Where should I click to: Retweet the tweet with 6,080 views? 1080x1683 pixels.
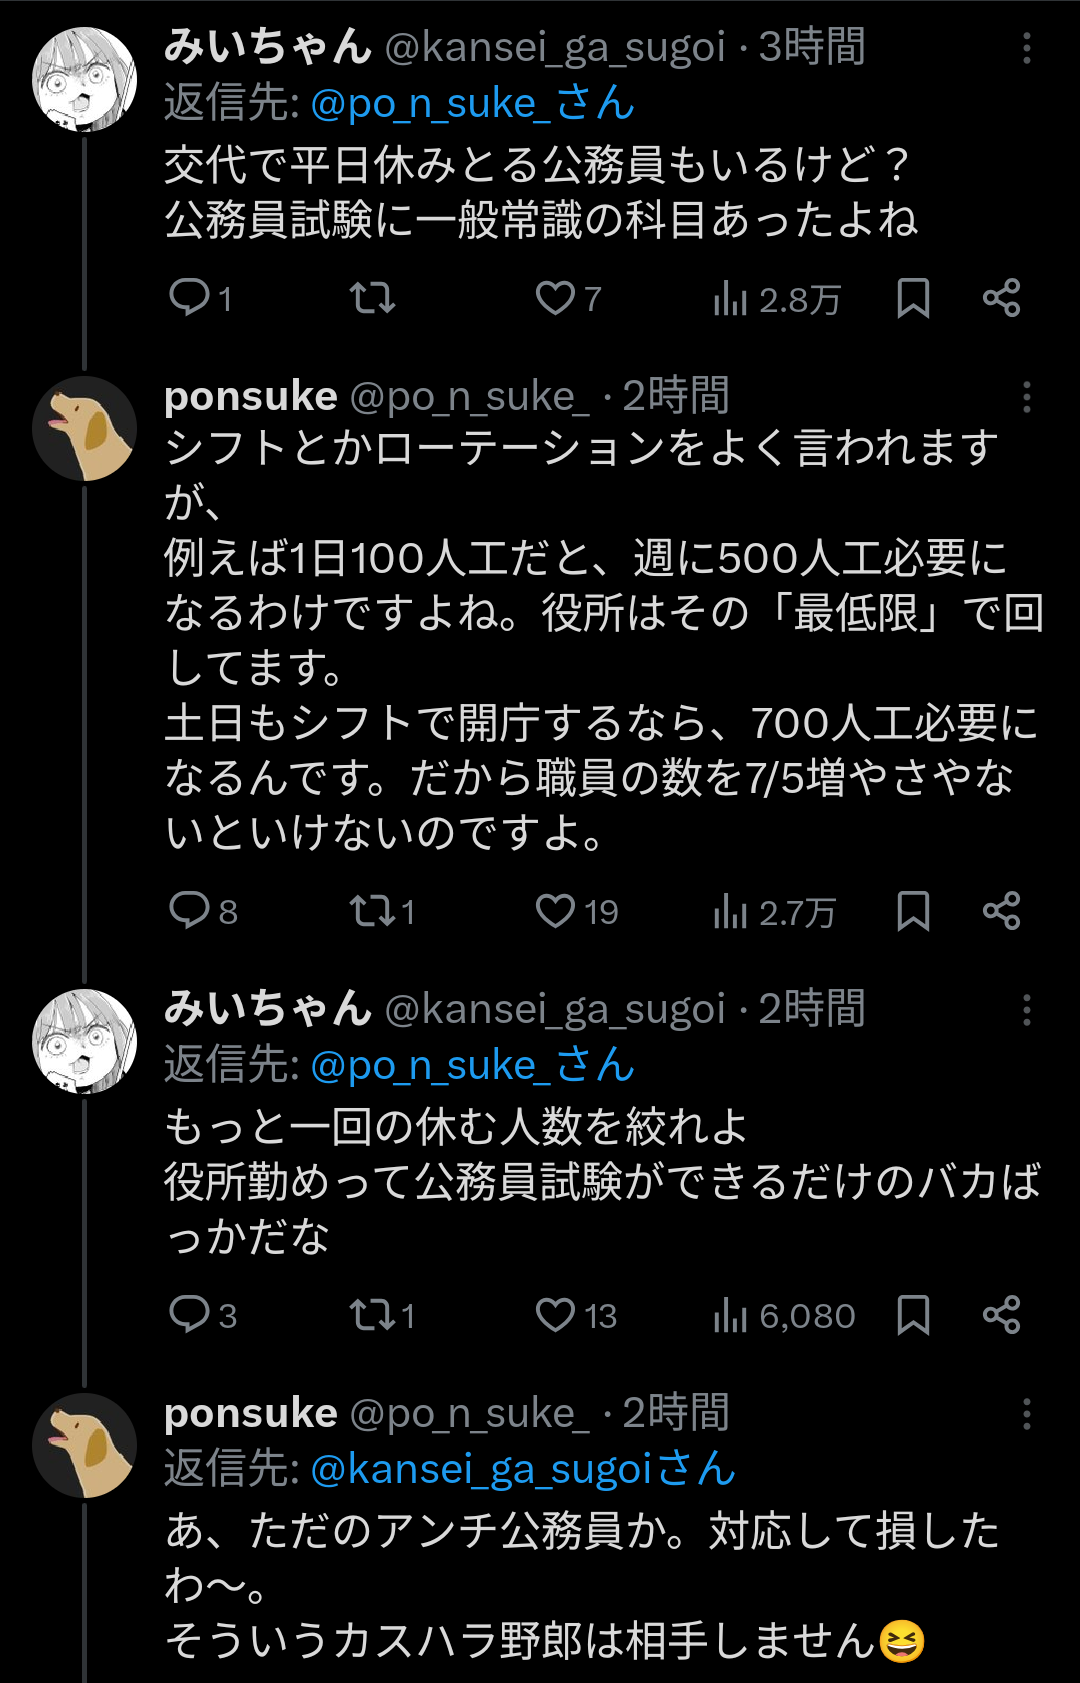[372, 1315]
